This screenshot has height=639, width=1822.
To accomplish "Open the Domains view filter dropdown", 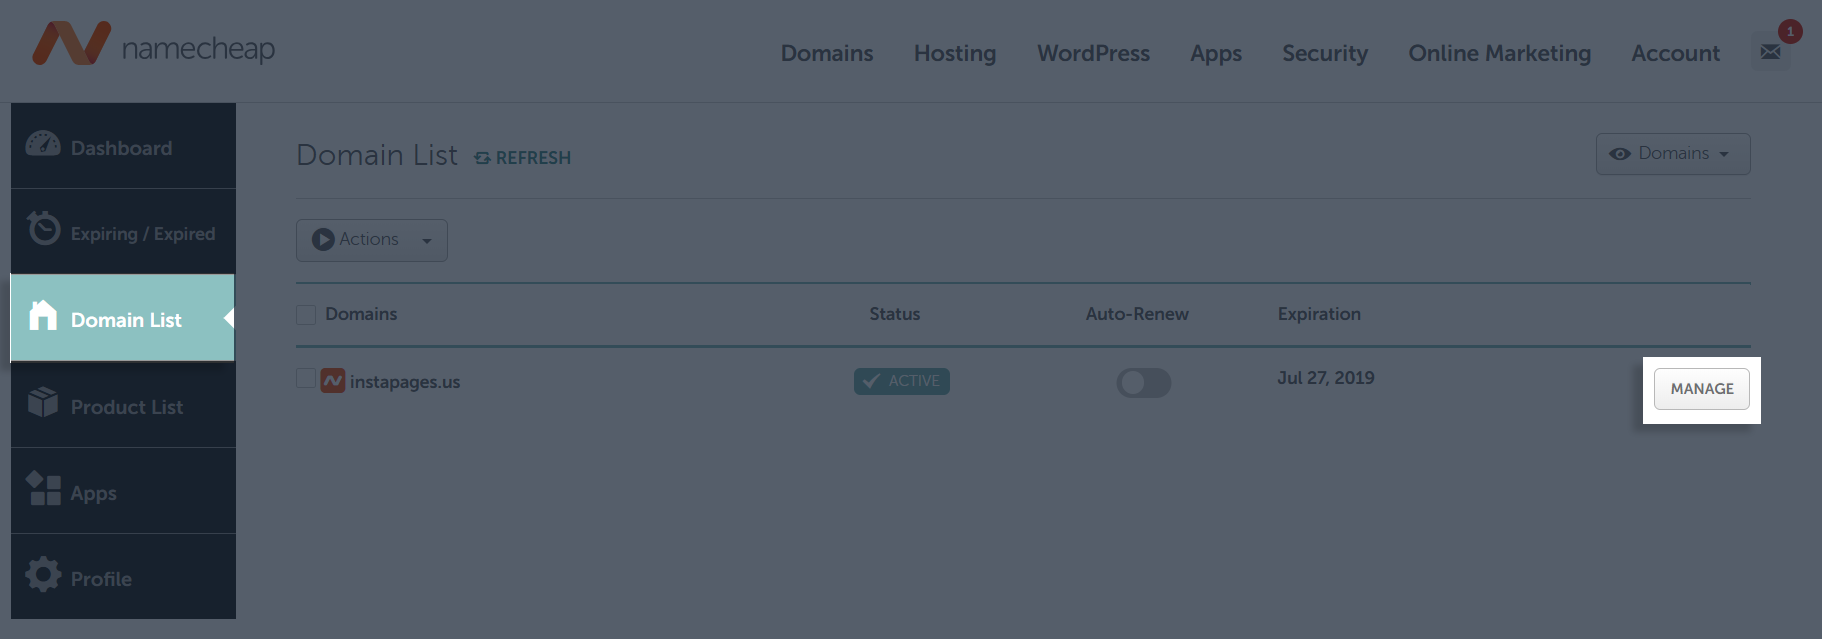I will pos(1673,154).
